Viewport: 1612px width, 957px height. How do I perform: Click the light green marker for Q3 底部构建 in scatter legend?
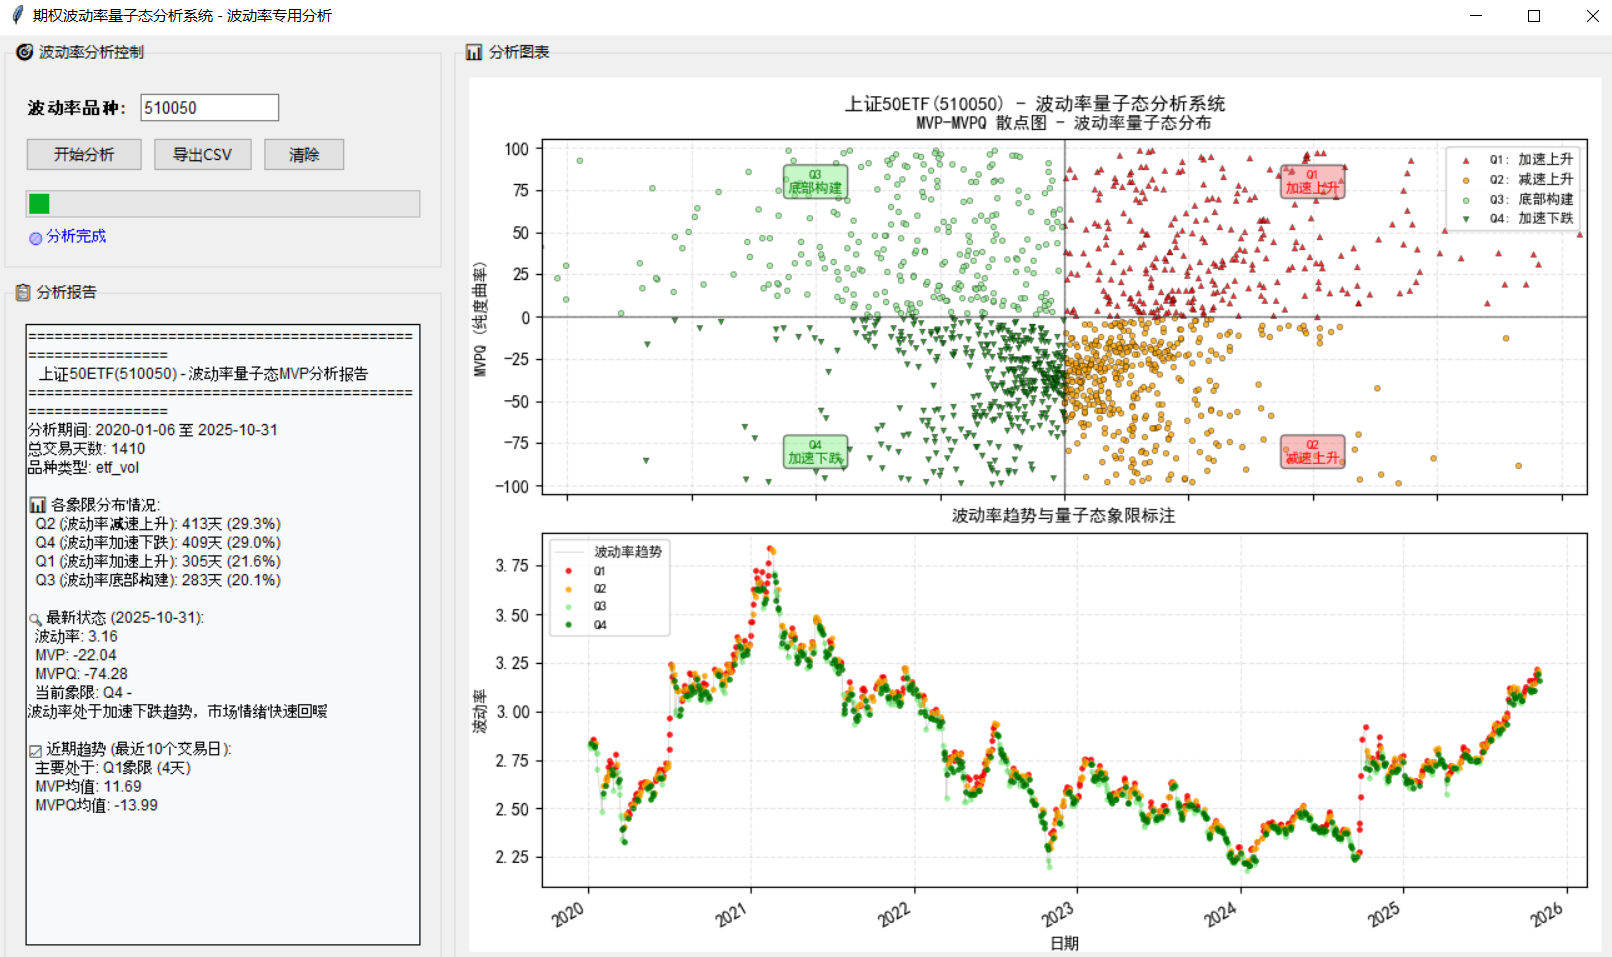(1466, 199)
